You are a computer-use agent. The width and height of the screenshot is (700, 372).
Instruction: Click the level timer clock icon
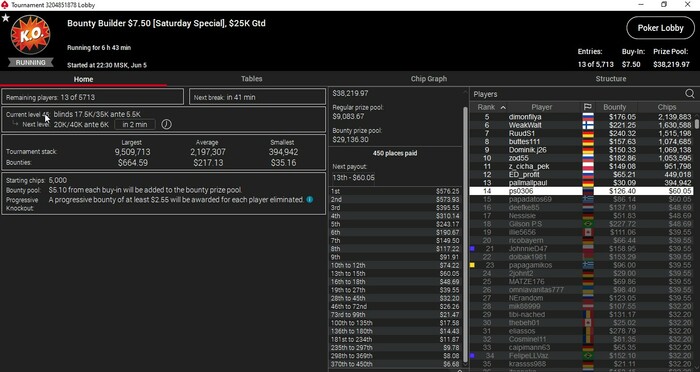166,125
